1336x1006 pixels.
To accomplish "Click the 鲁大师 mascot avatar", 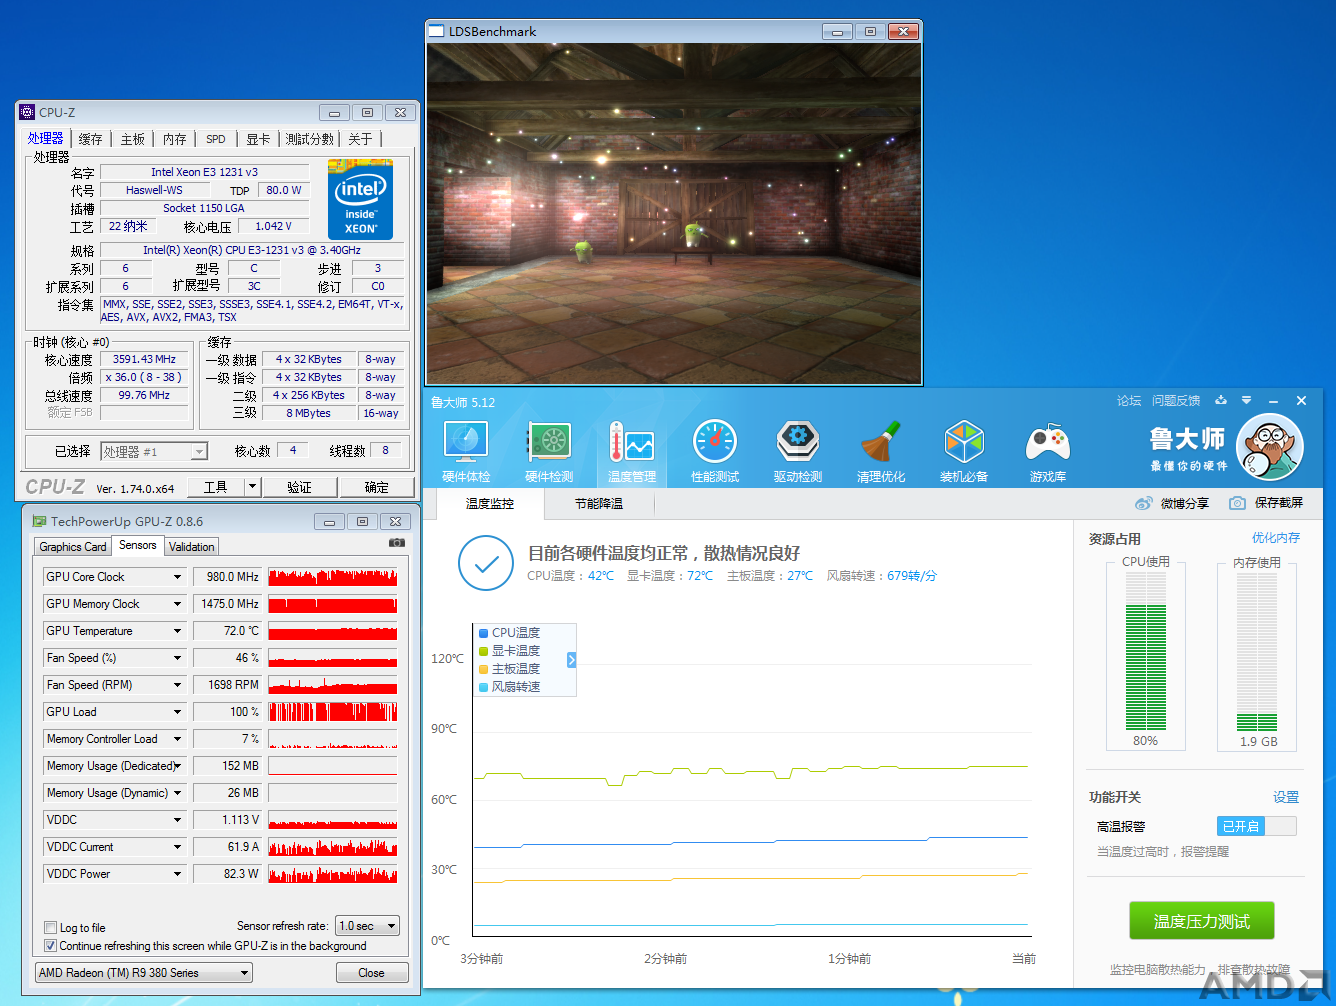I will (x=1270, y=447).
